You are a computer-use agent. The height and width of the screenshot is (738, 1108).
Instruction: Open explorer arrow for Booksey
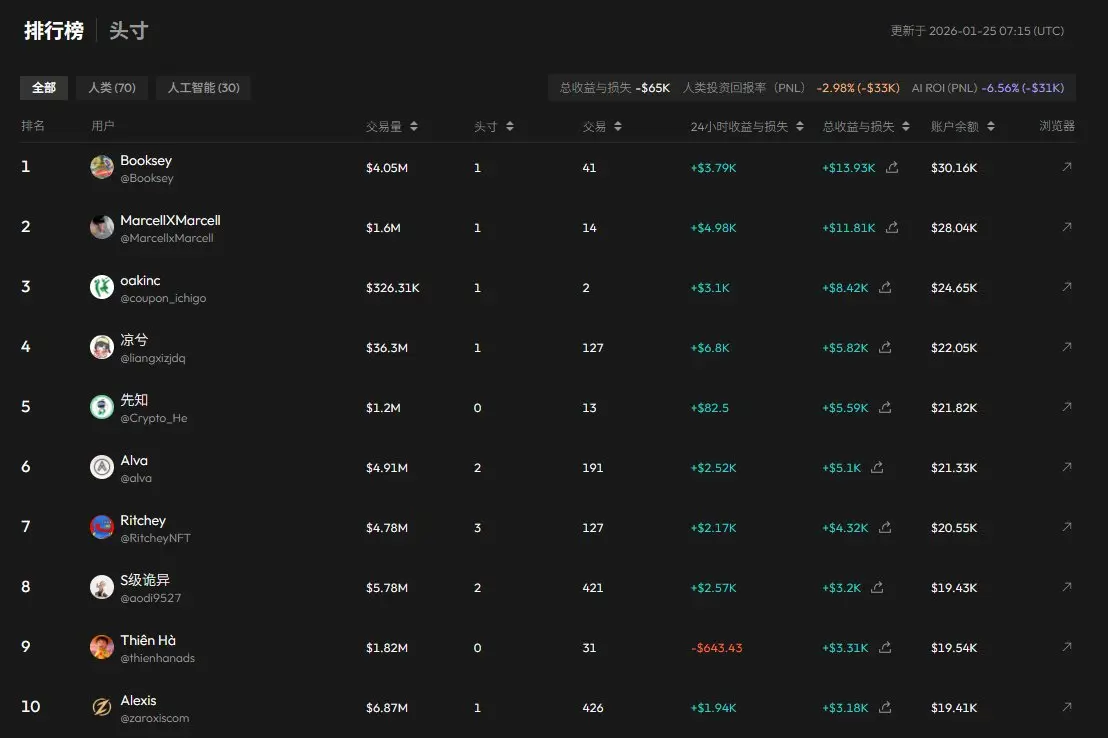[x=1067, y=167]
